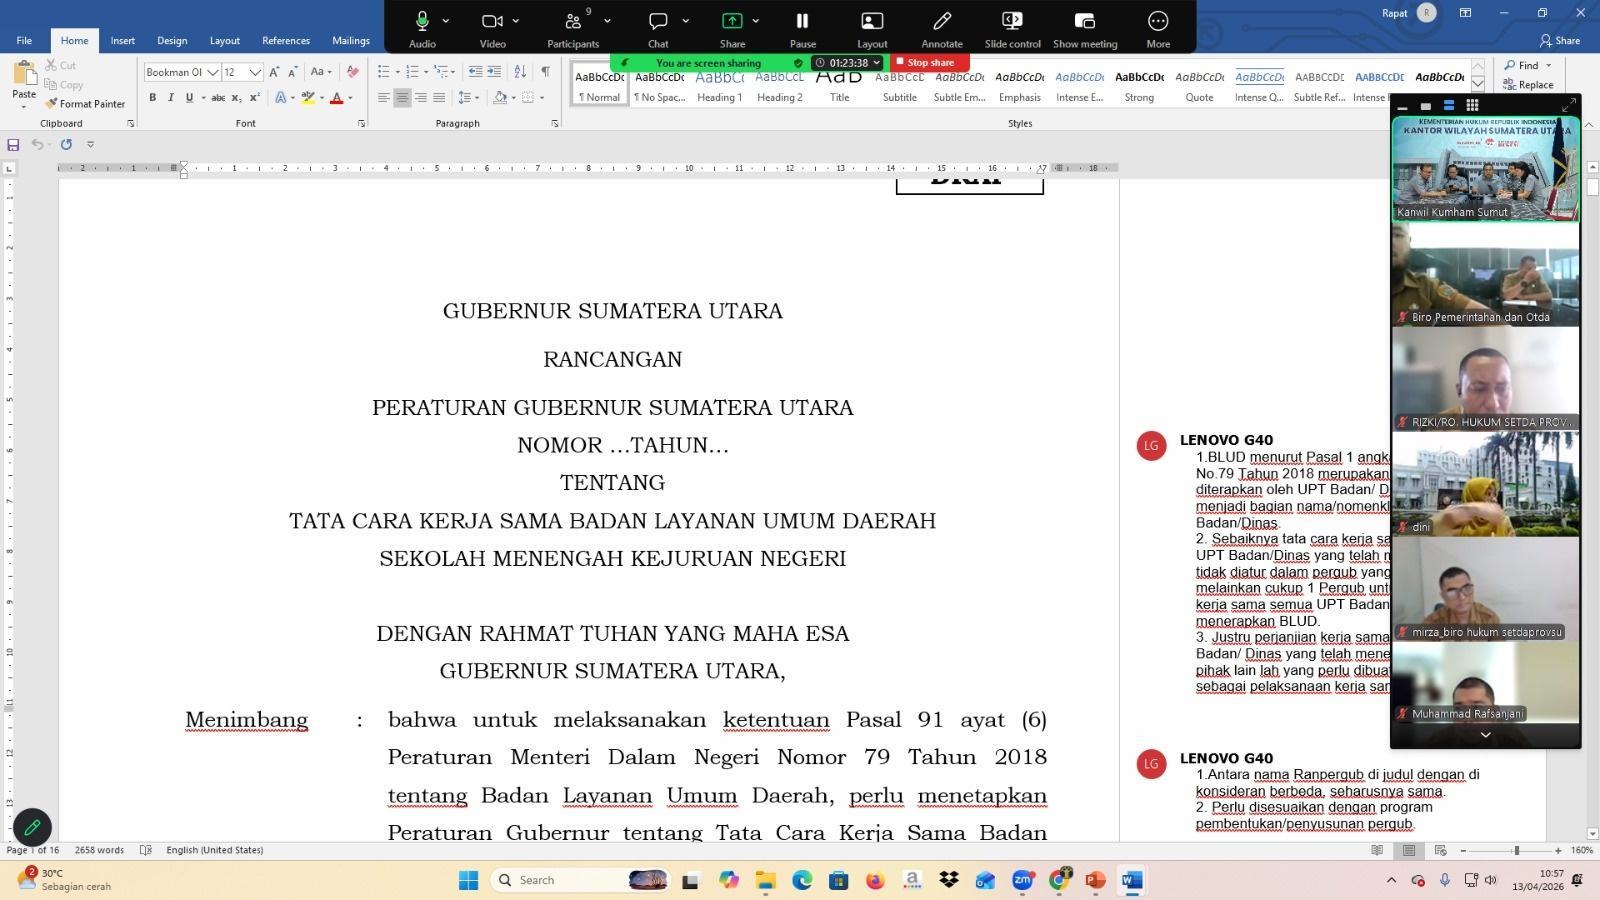Mute the Zoom Audio microphone
Viewport: 1600px width, 900px height.
tap(422, 28)
